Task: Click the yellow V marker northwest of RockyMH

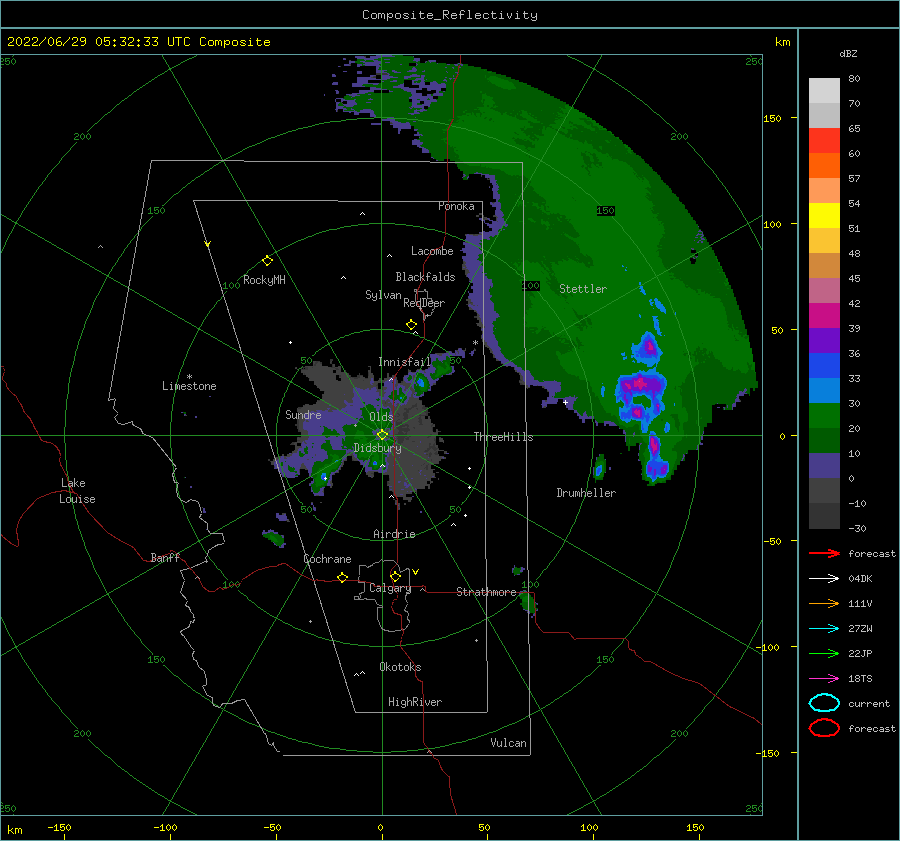Action: click(x=208, y=244)
